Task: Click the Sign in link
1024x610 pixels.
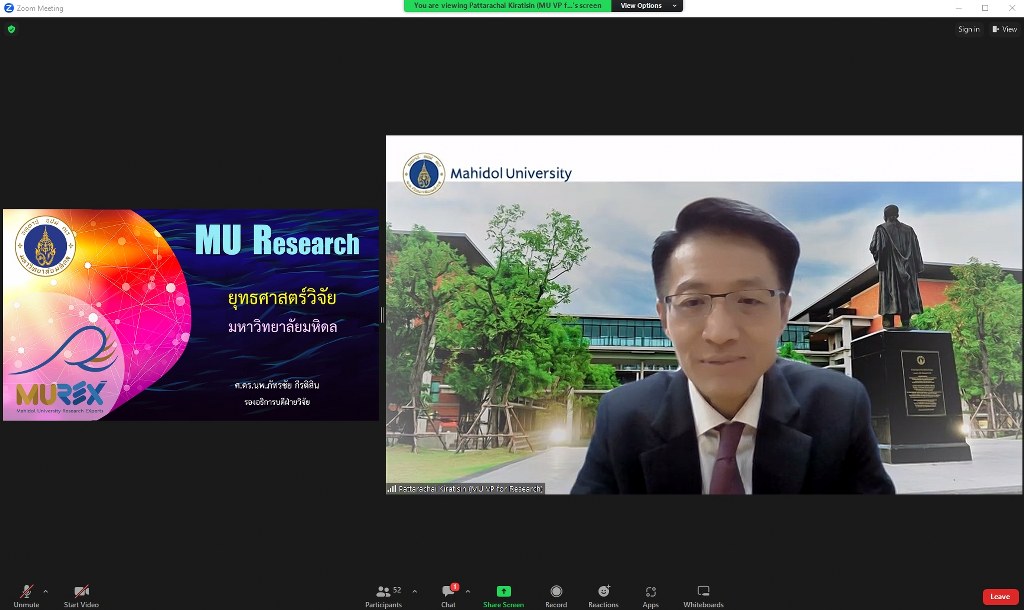Action: pyautogui.click(x=968, y=29)
